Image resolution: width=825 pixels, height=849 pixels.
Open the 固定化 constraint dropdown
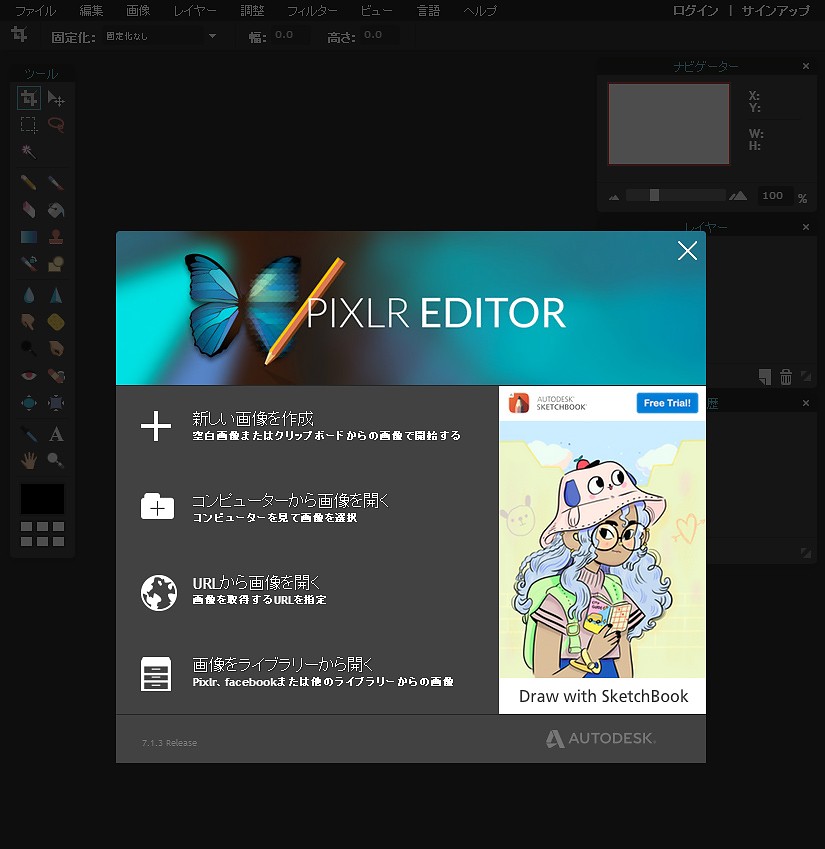161,36
